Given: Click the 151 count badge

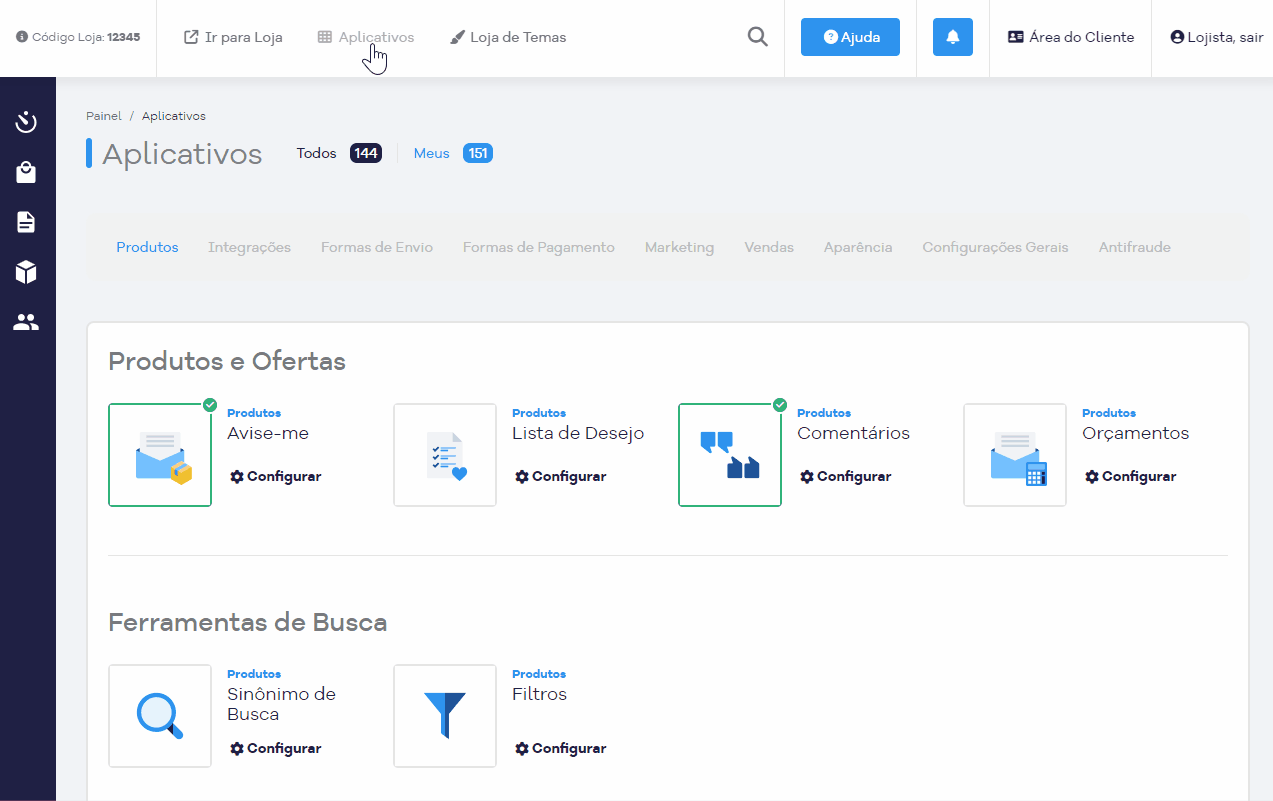Looking at the screenshot, I should (478, 153).
